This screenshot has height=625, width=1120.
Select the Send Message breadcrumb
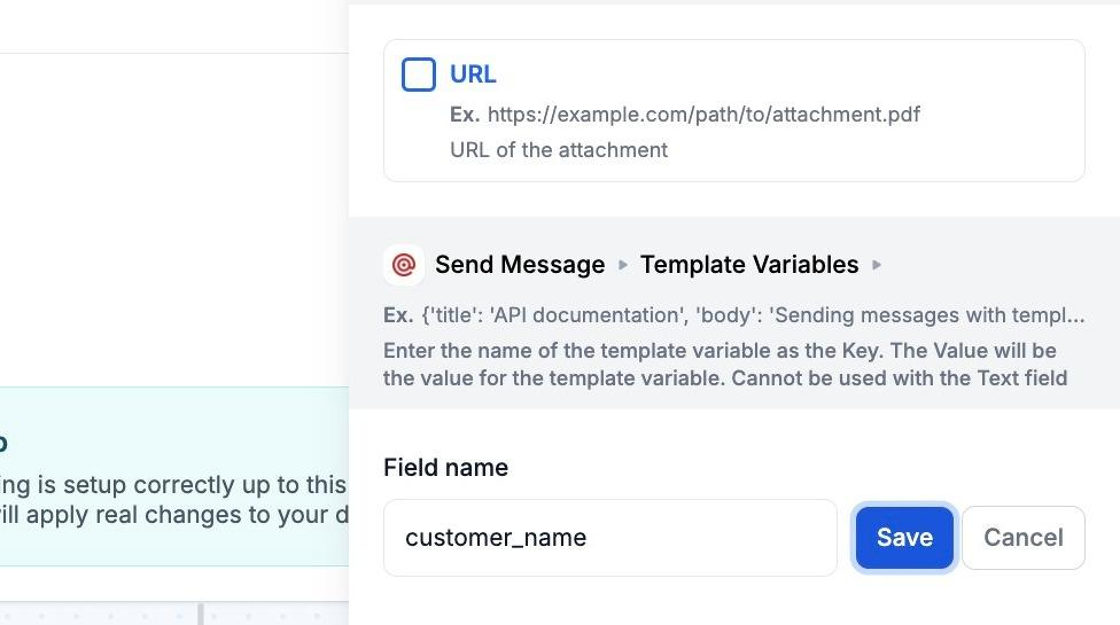click(519, 265)
